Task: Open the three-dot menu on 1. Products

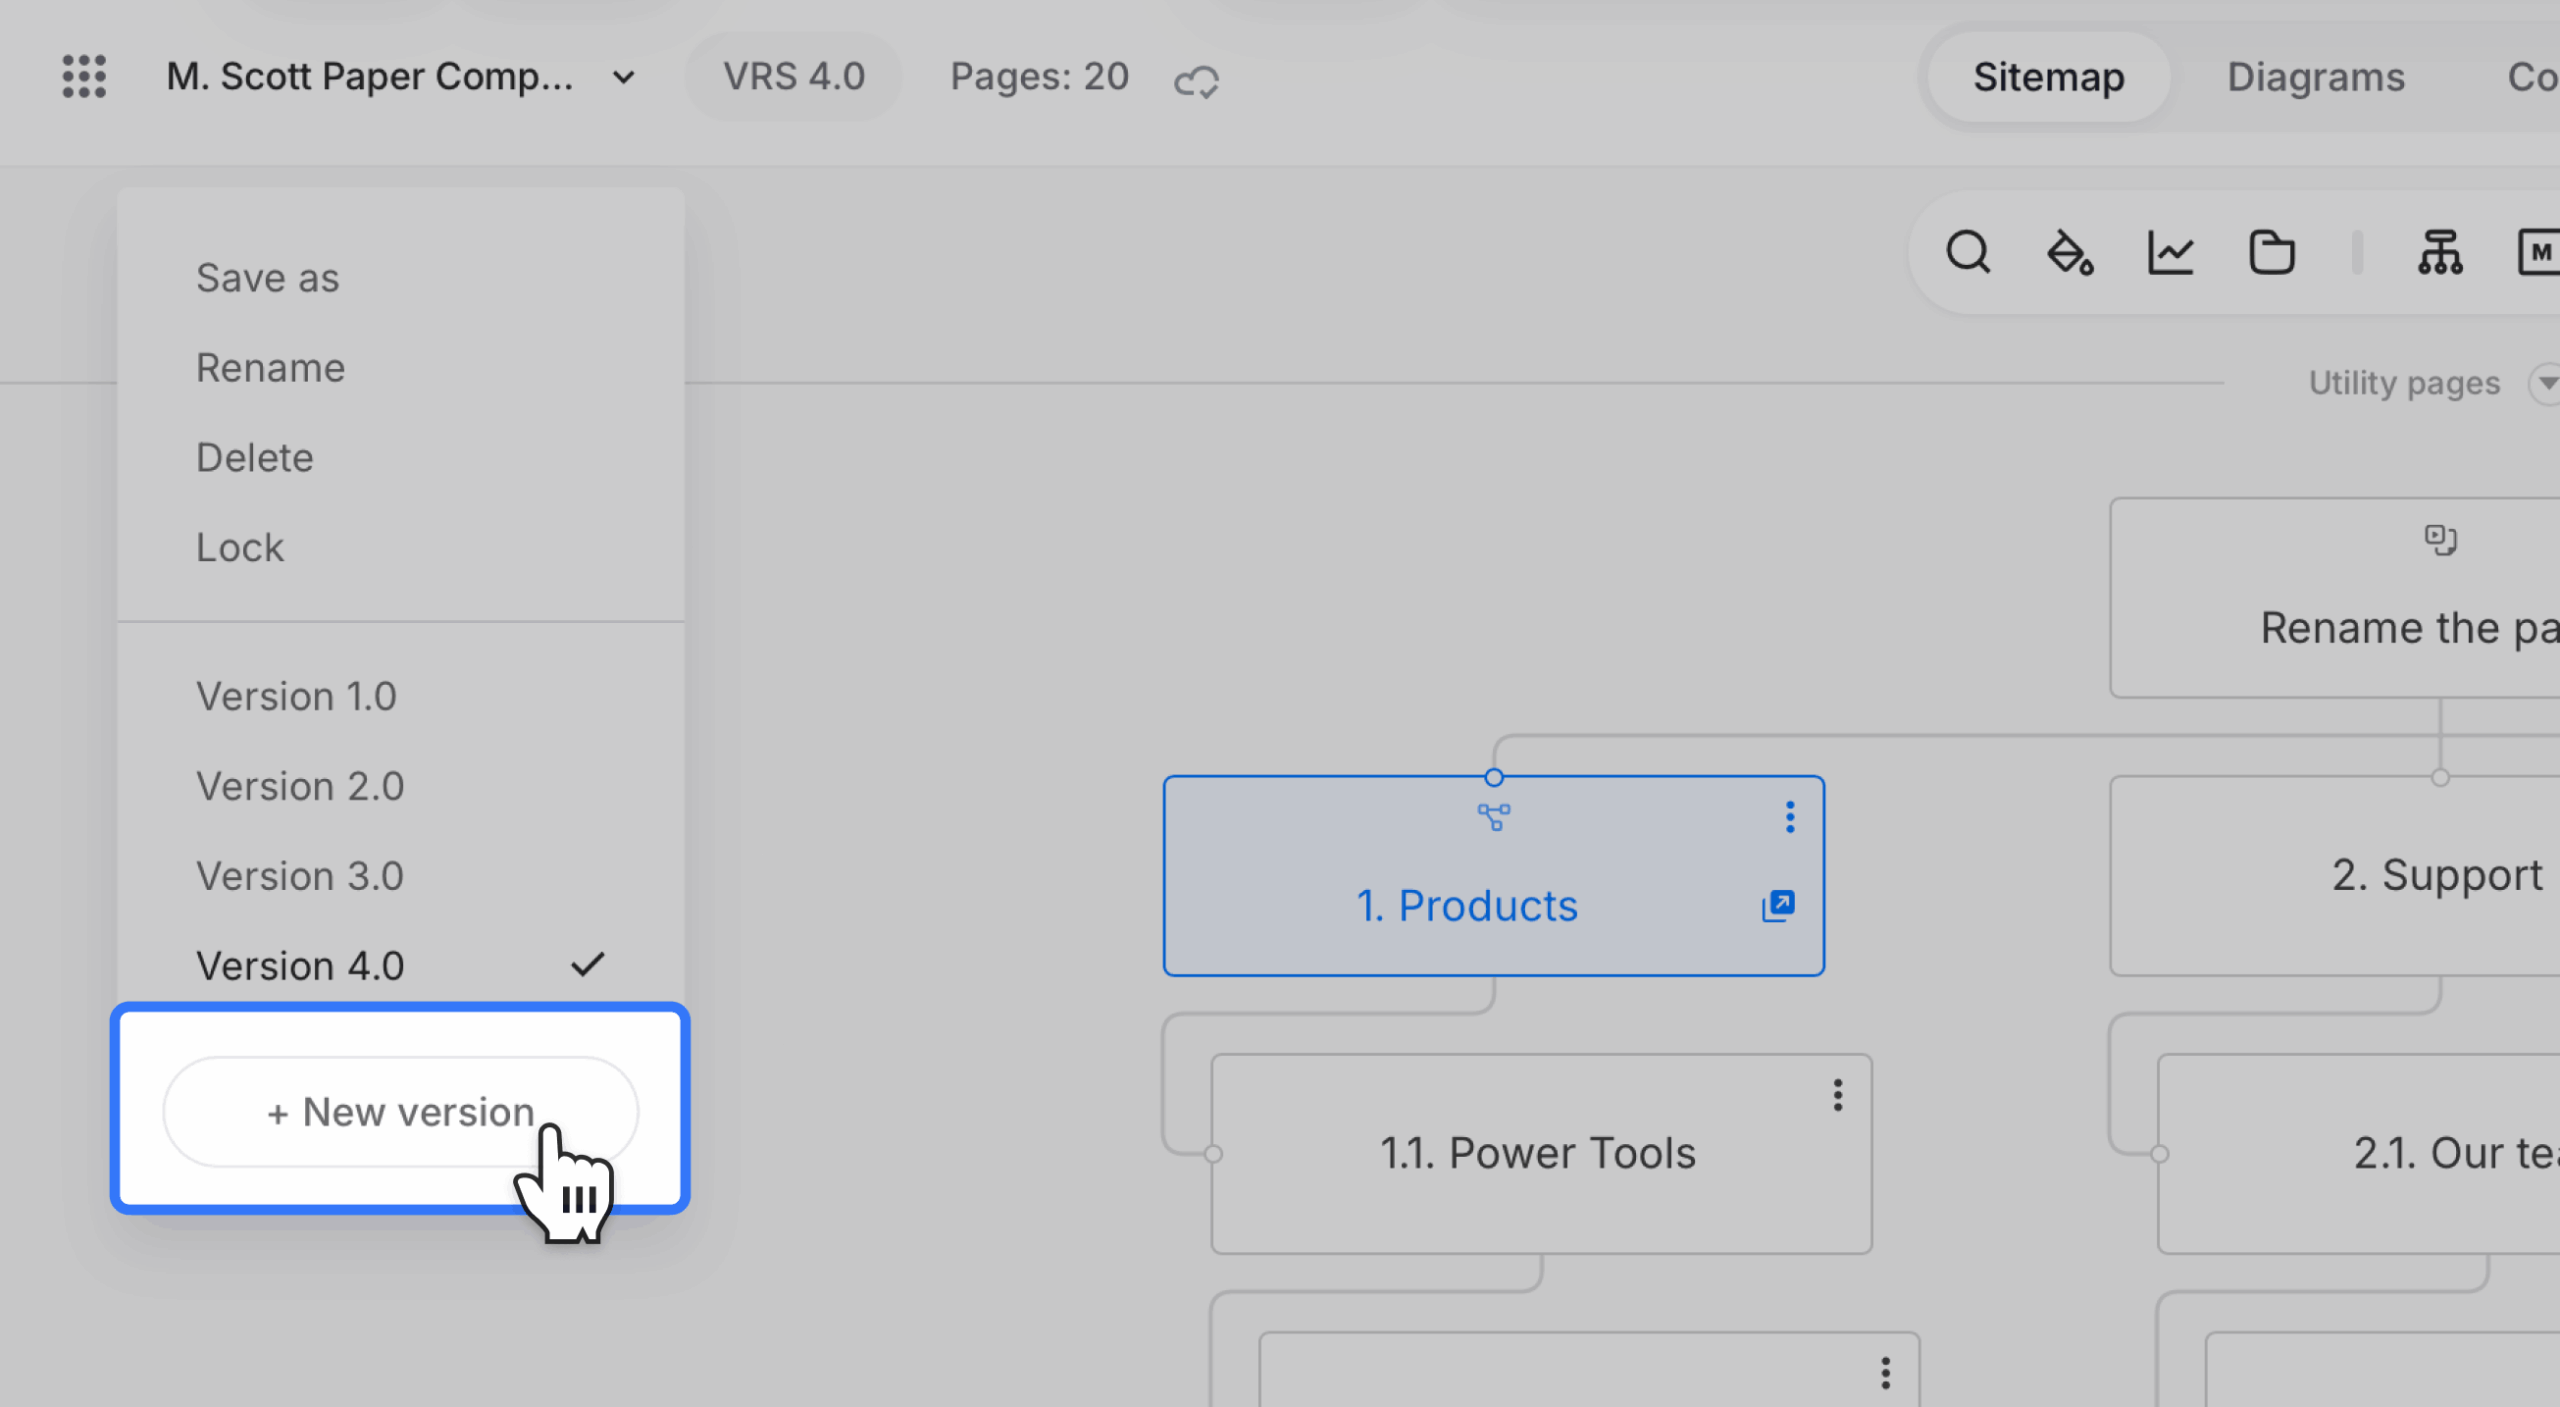Action: pos(1790,817)
